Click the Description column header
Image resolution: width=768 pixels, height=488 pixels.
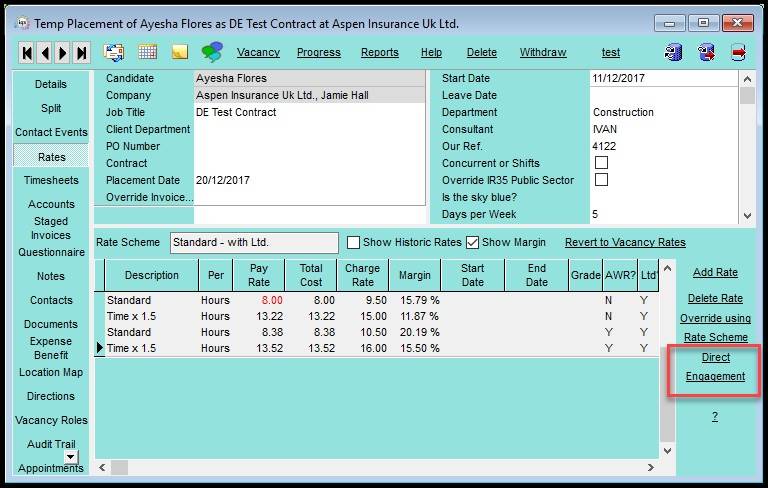[151, 275]
